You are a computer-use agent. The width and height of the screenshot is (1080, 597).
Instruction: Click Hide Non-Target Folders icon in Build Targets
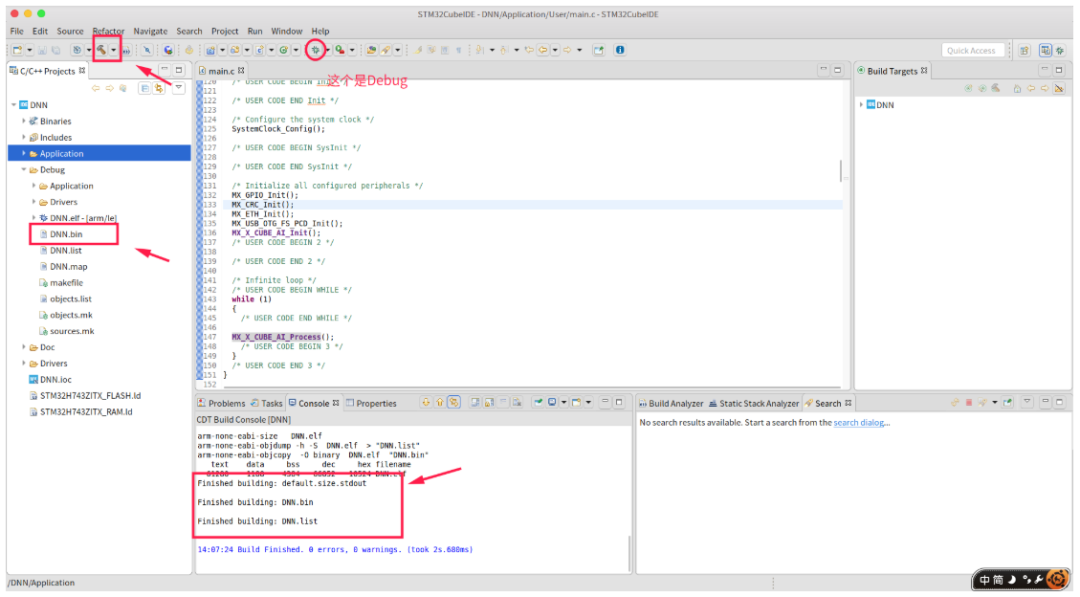[x=1059, y=88]
